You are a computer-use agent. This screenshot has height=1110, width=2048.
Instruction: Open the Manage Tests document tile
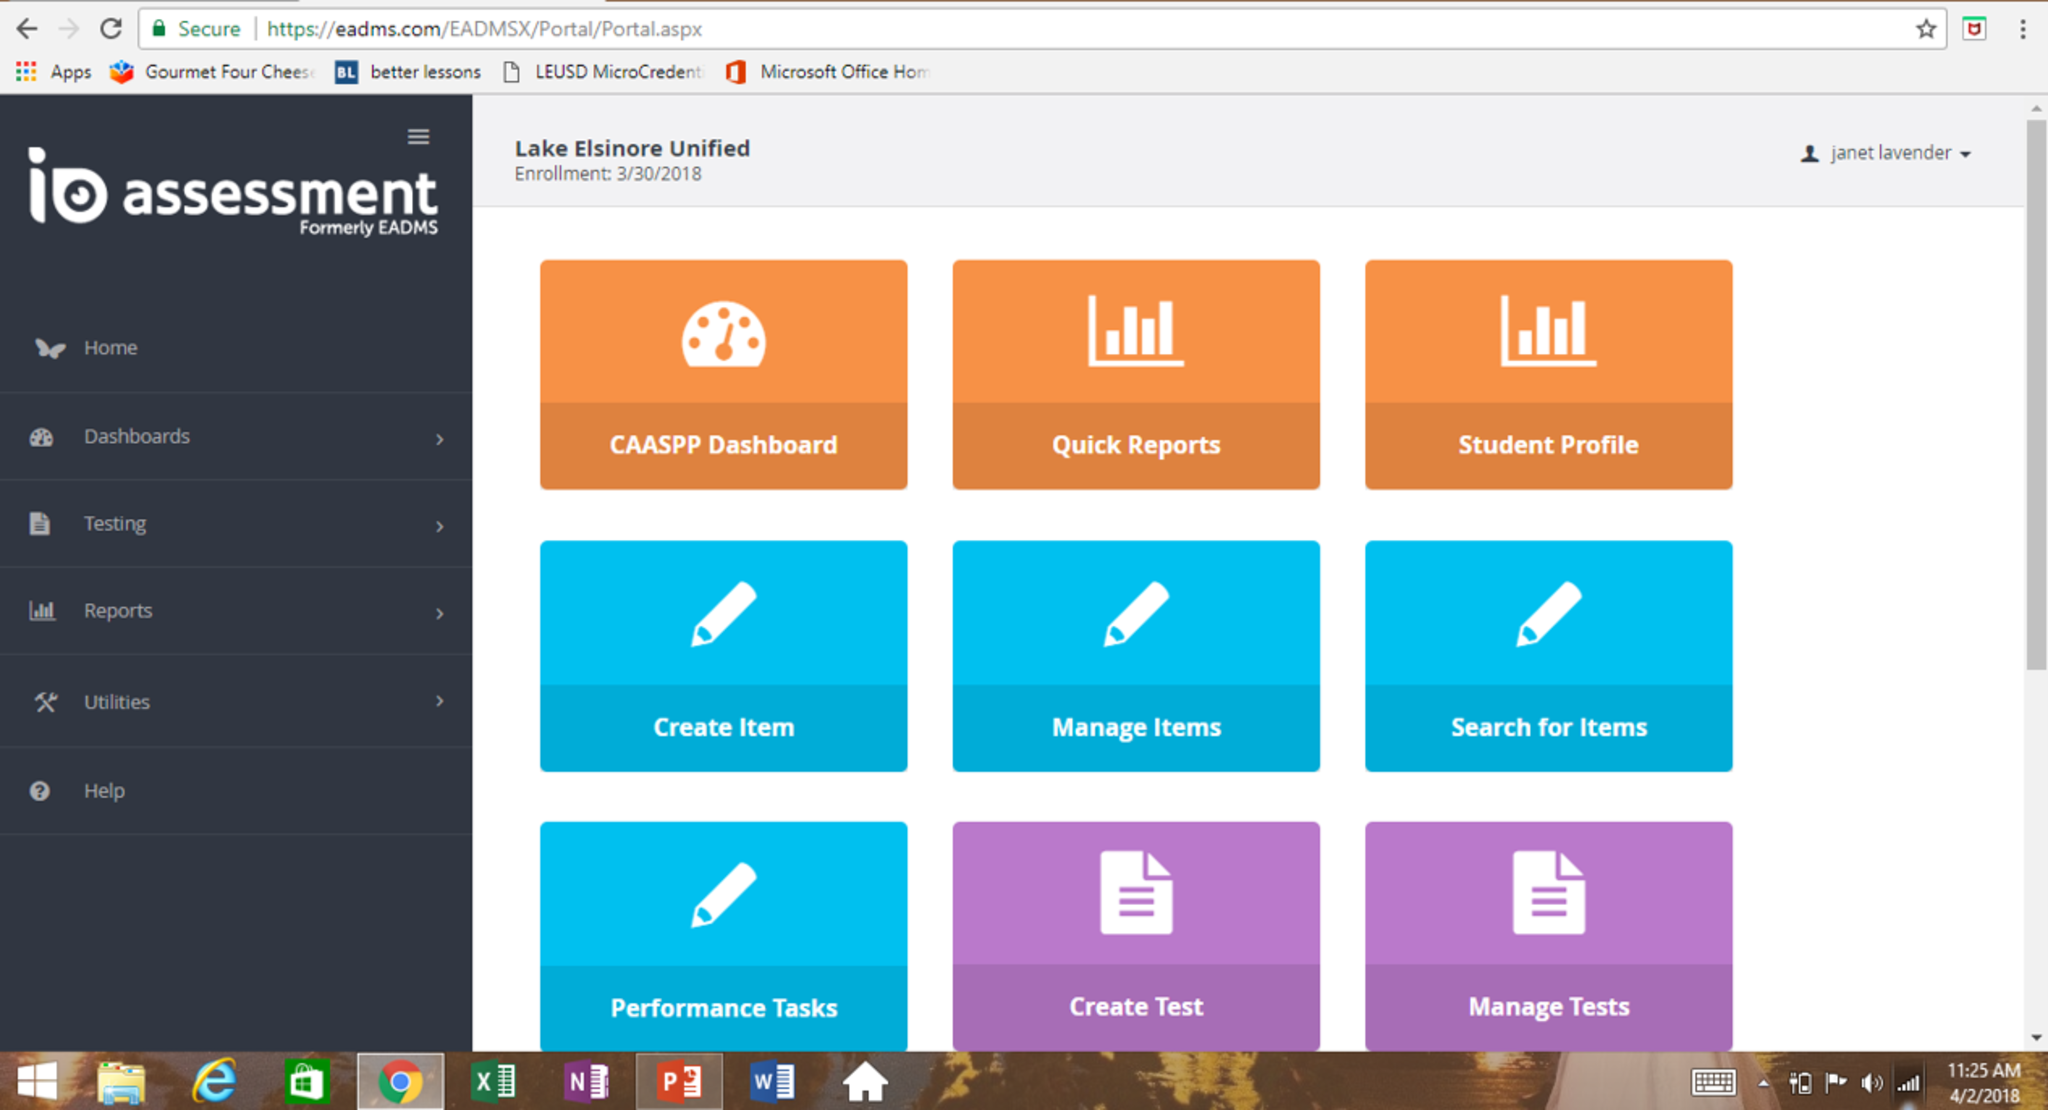click(1547, 936)
